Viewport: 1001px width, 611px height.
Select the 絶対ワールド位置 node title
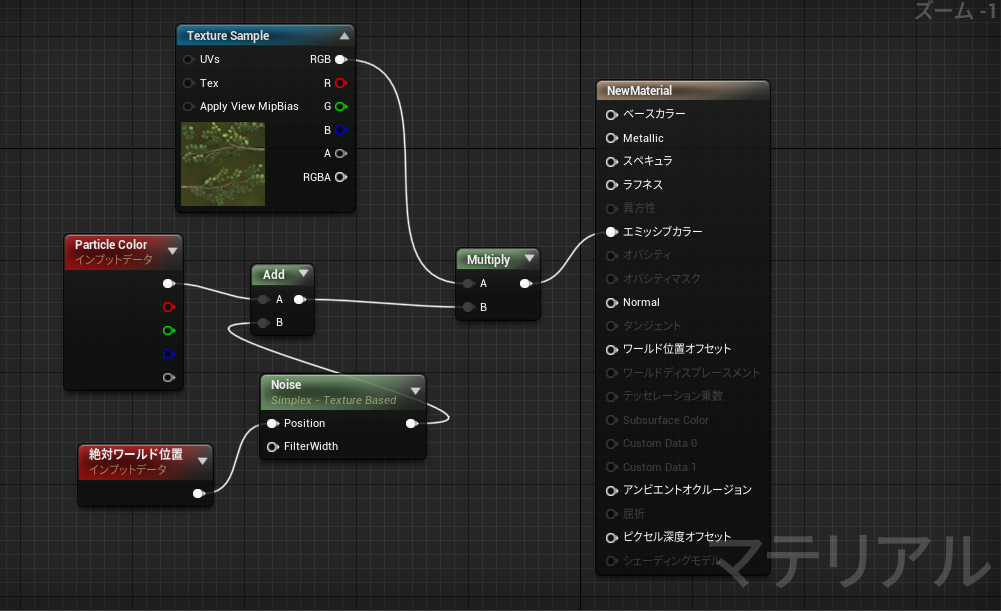[136, 454]
